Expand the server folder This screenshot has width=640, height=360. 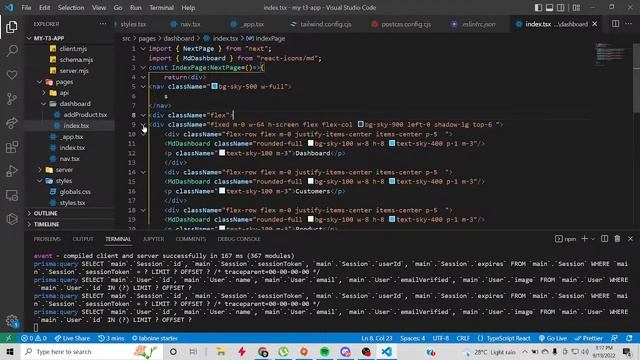pyautogui.click(x=40, y=169)
